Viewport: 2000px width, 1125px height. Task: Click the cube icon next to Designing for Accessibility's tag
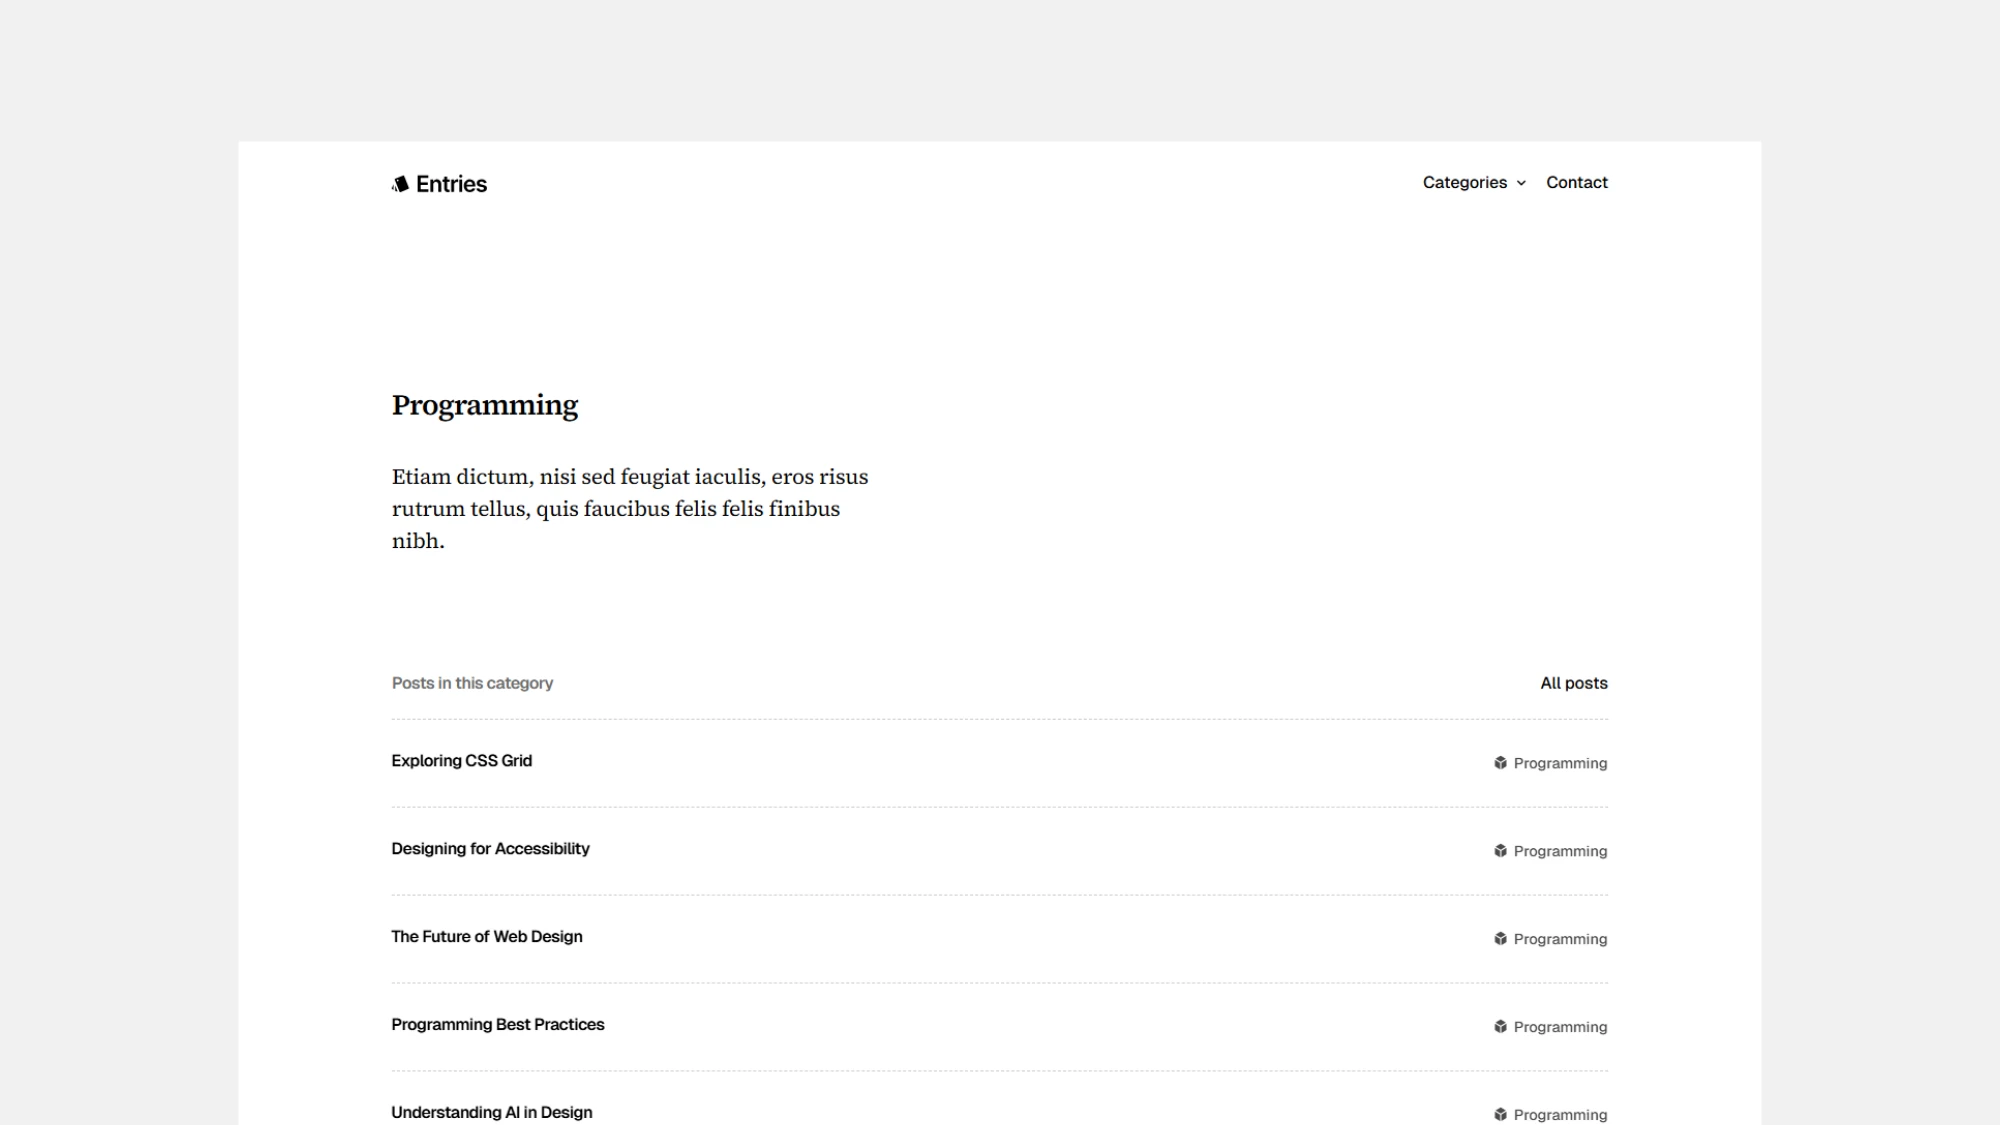click(1499, 851)
